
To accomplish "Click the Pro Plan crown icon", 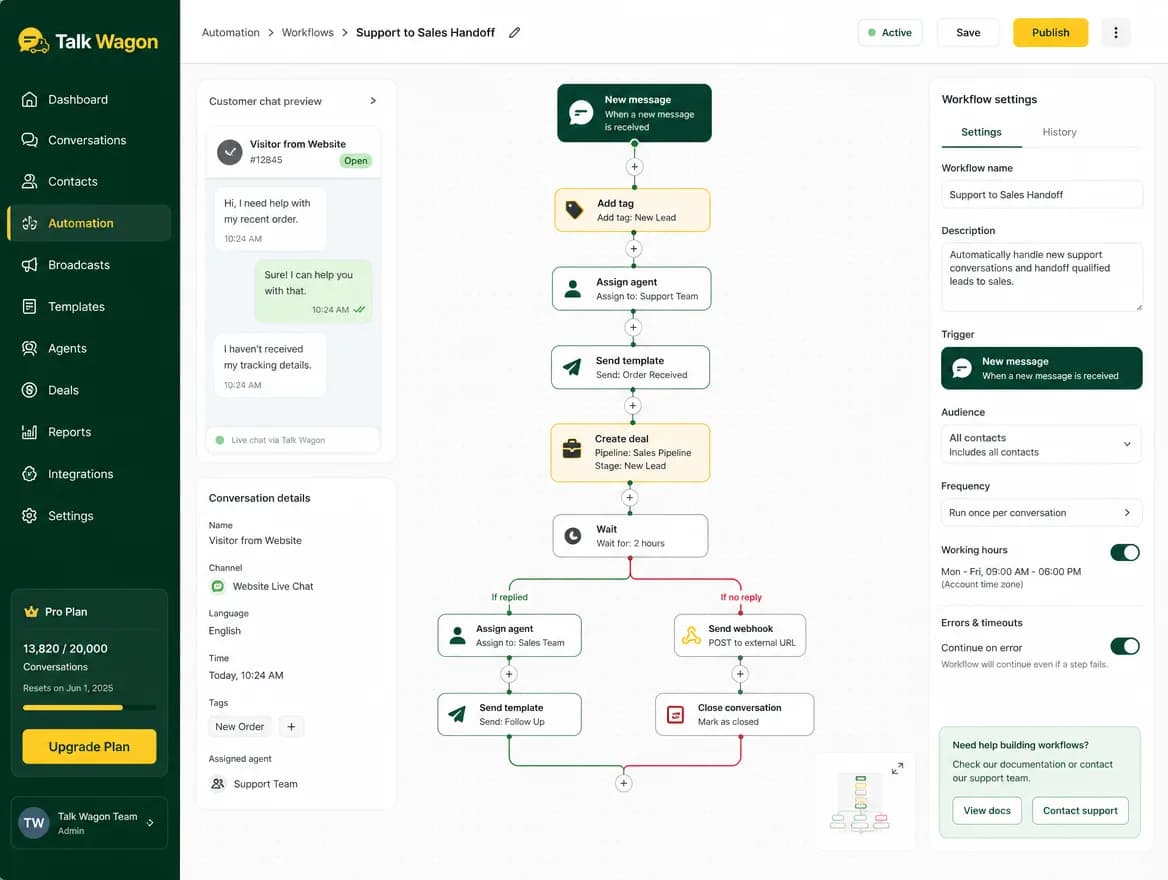I will [x=31, y=612].
